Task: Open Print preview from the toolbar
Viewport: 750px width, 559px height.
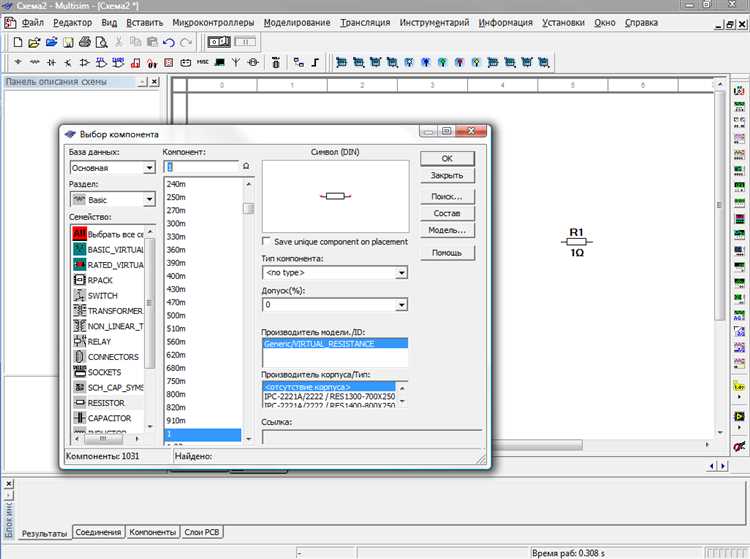Action: pos(101,42)
